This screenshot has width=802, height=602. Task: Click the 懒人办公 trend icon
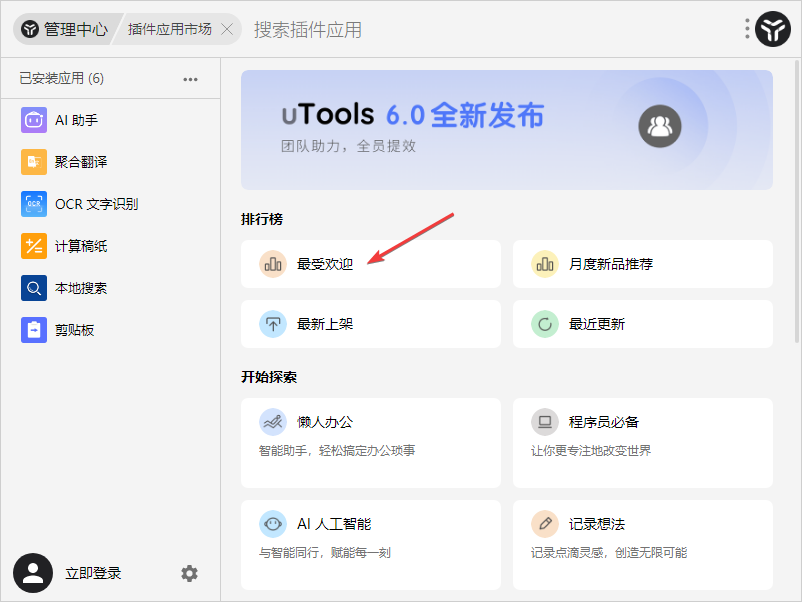(273, 422)
